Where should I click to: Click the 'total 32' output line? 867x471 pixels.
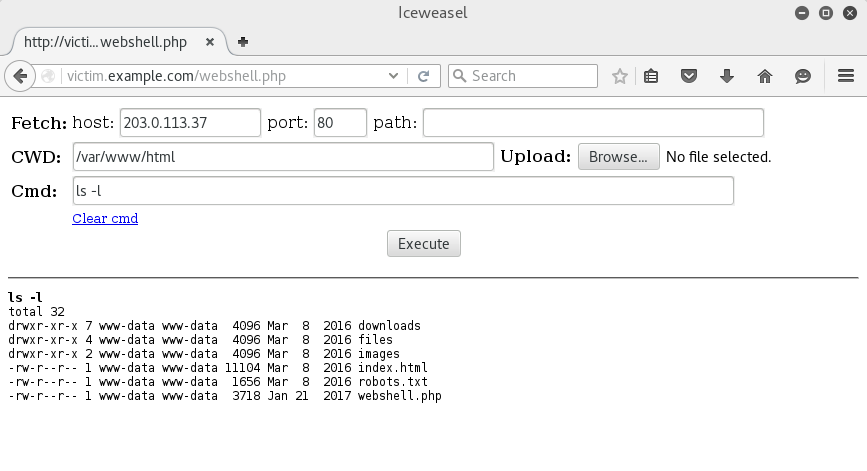(x=36, y=312)
